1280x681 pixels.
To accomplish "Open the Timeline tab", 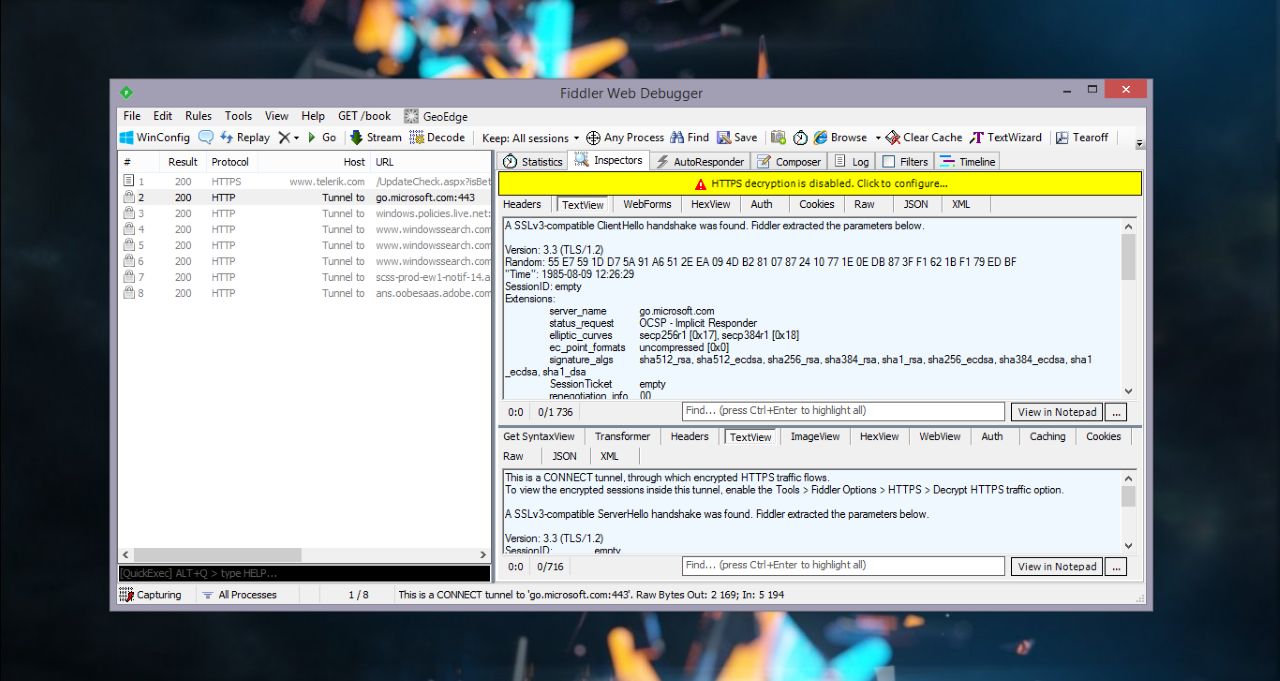I will click(967, 161).
